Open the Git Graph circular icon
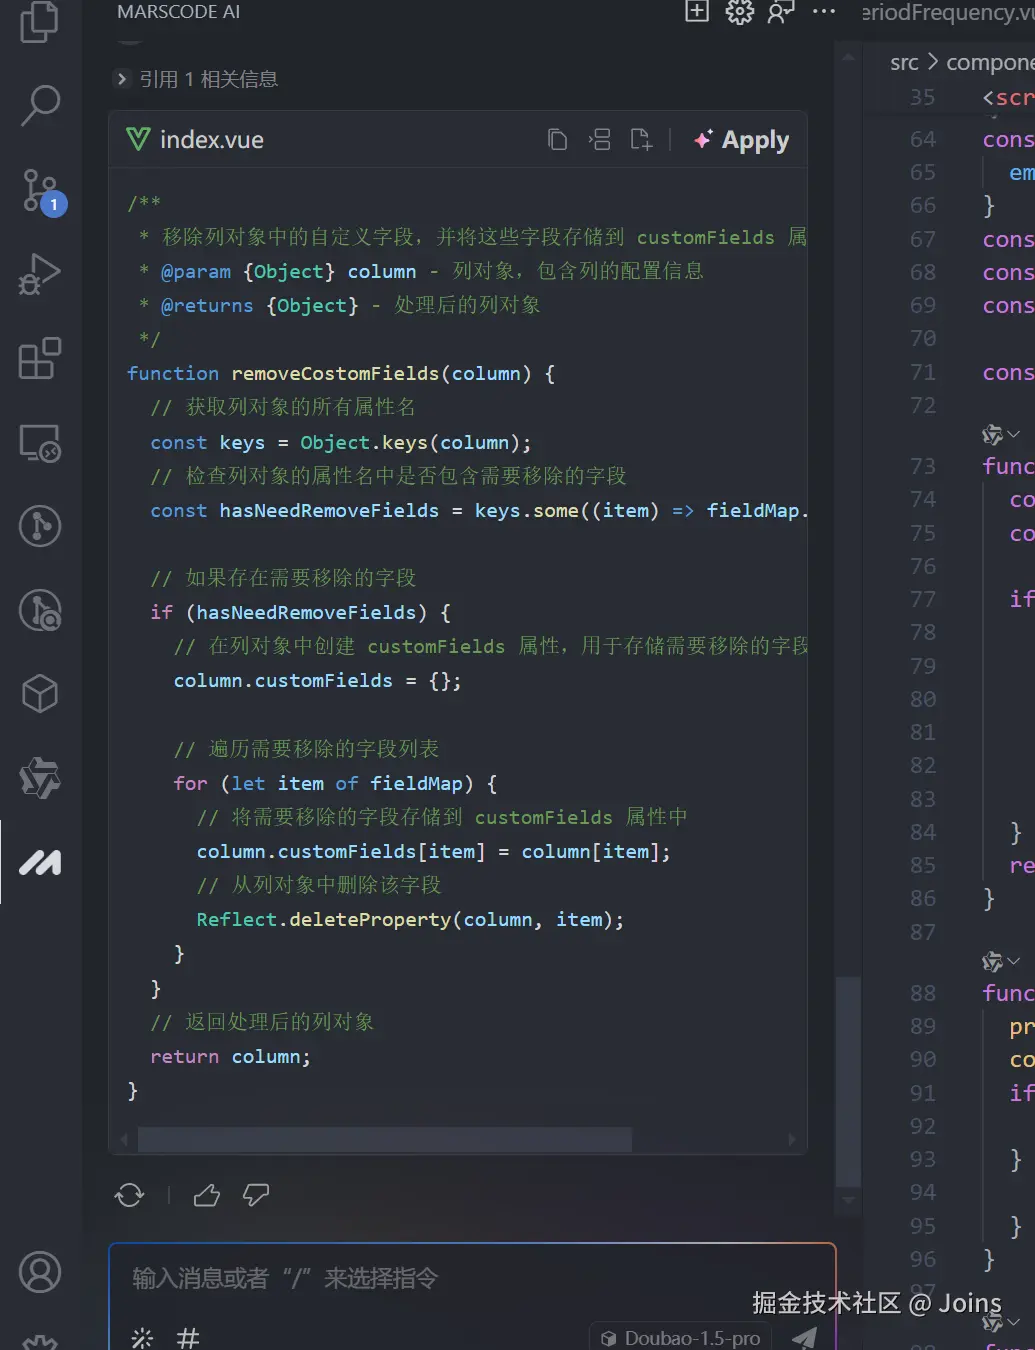The height and width of the screenshot is (1350, 1035). (x=40, y=526)
